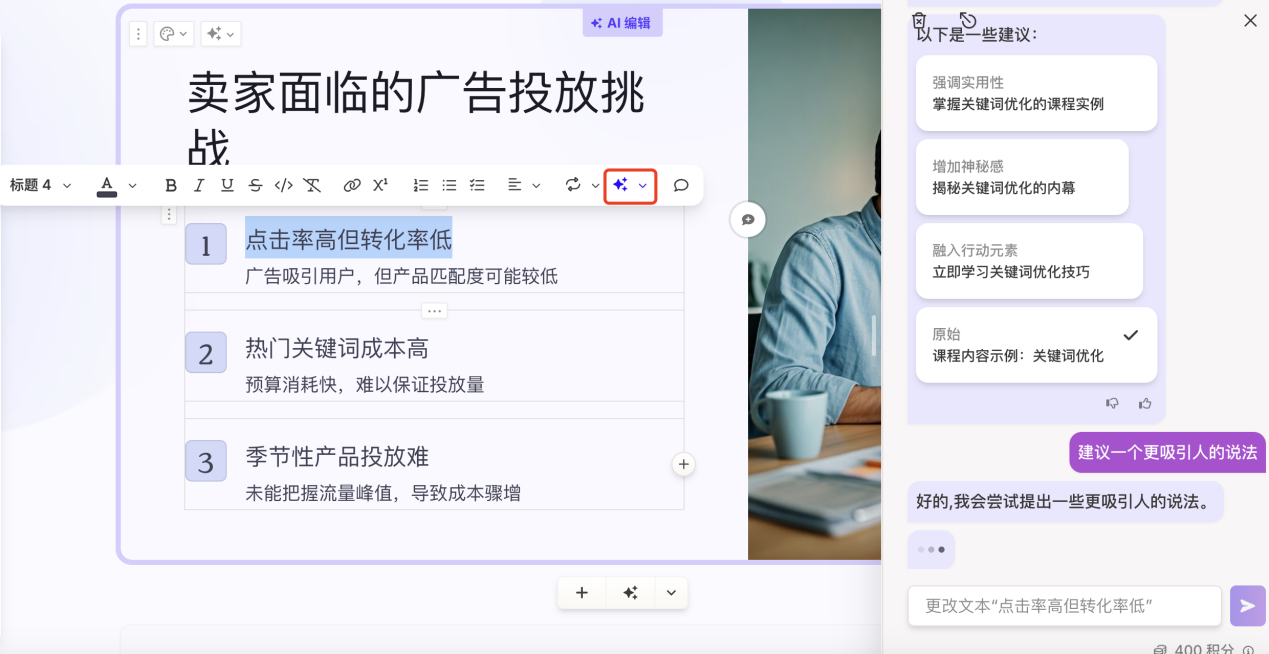The height and width of the screenshot is (654, 1269).
Task: Click the round comment bubble beside image
Action: pos(747,219)
